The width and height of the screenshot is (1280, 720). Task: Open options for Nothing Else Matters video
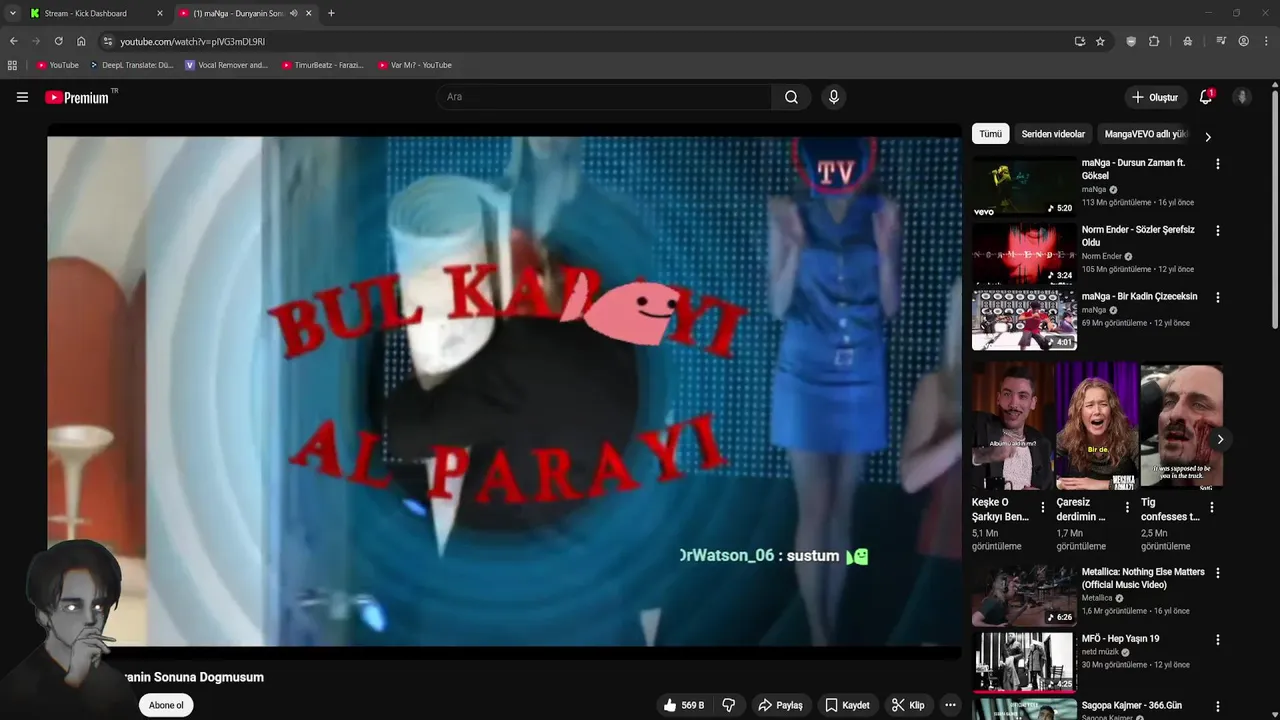tap(1217, 572)
